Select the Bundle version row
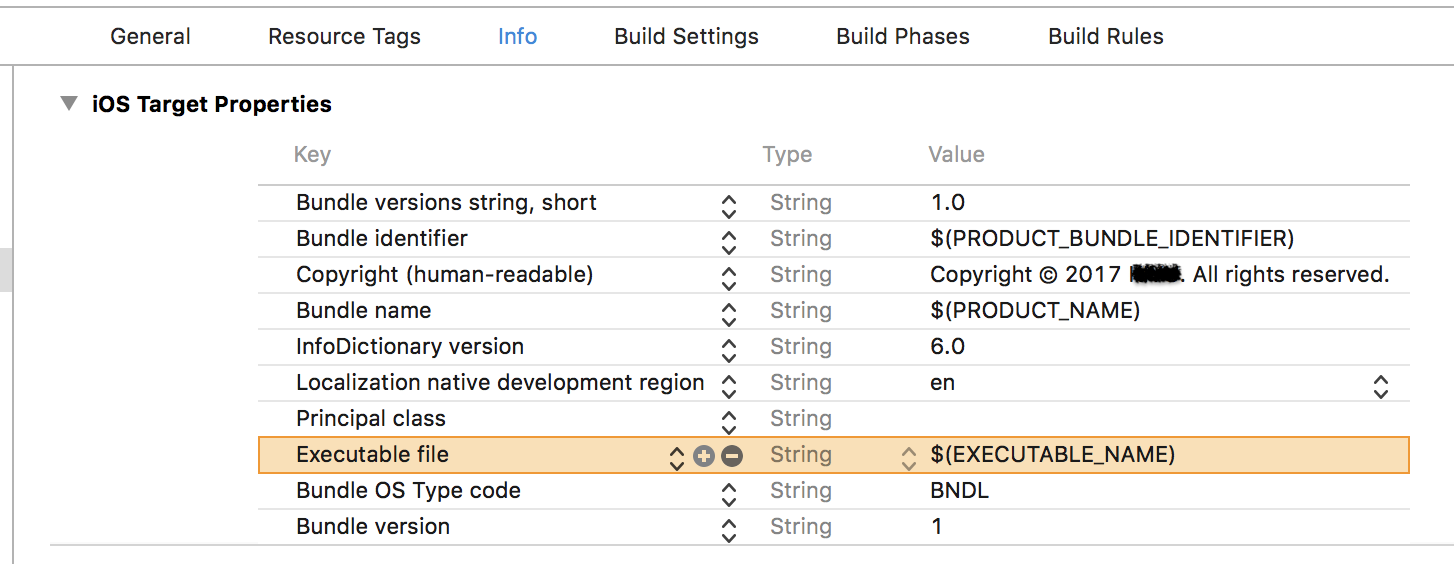 pyautogui.click(x=373, y=527)
